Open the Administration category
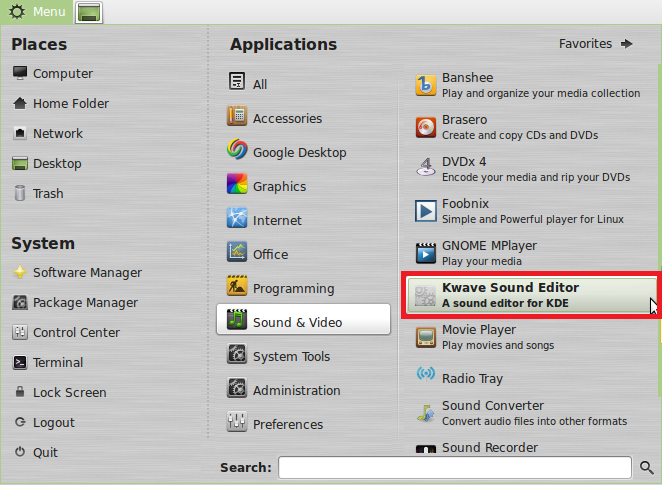This screenshot has height=485, width=662. click(x=303, y=390)
